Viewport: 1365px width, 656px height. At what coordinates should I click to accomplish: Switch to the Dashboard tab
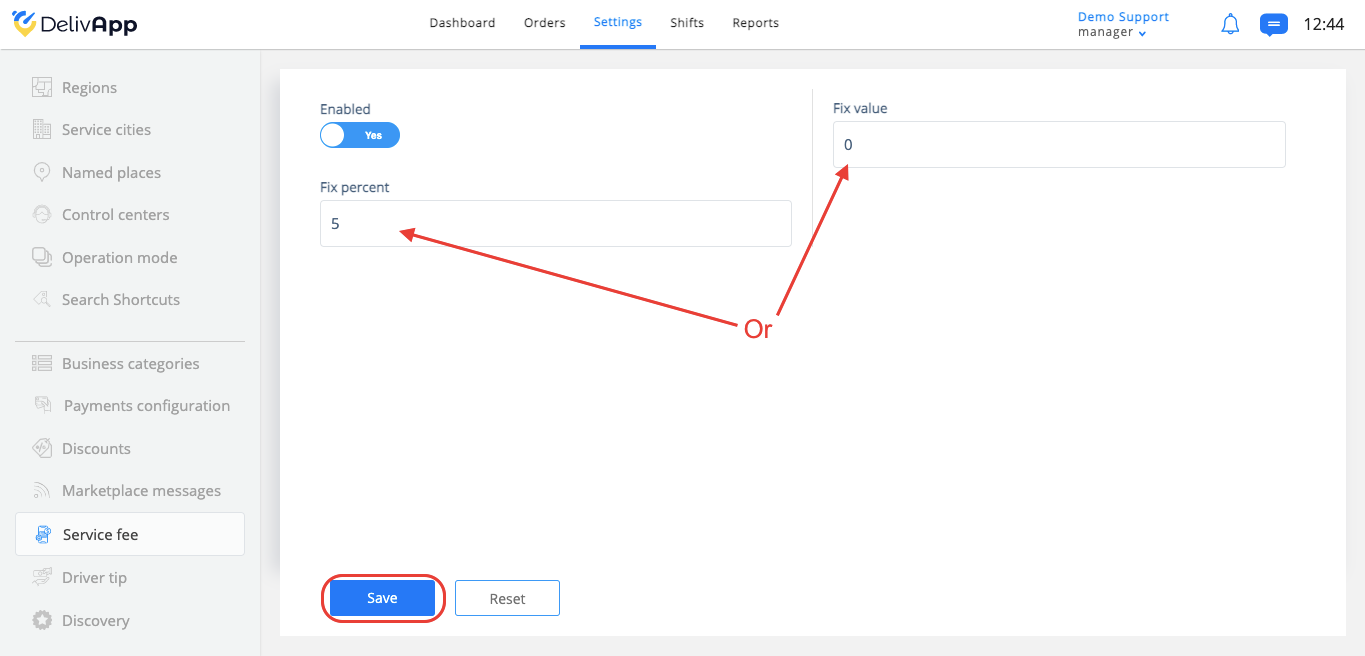point(462,23)
